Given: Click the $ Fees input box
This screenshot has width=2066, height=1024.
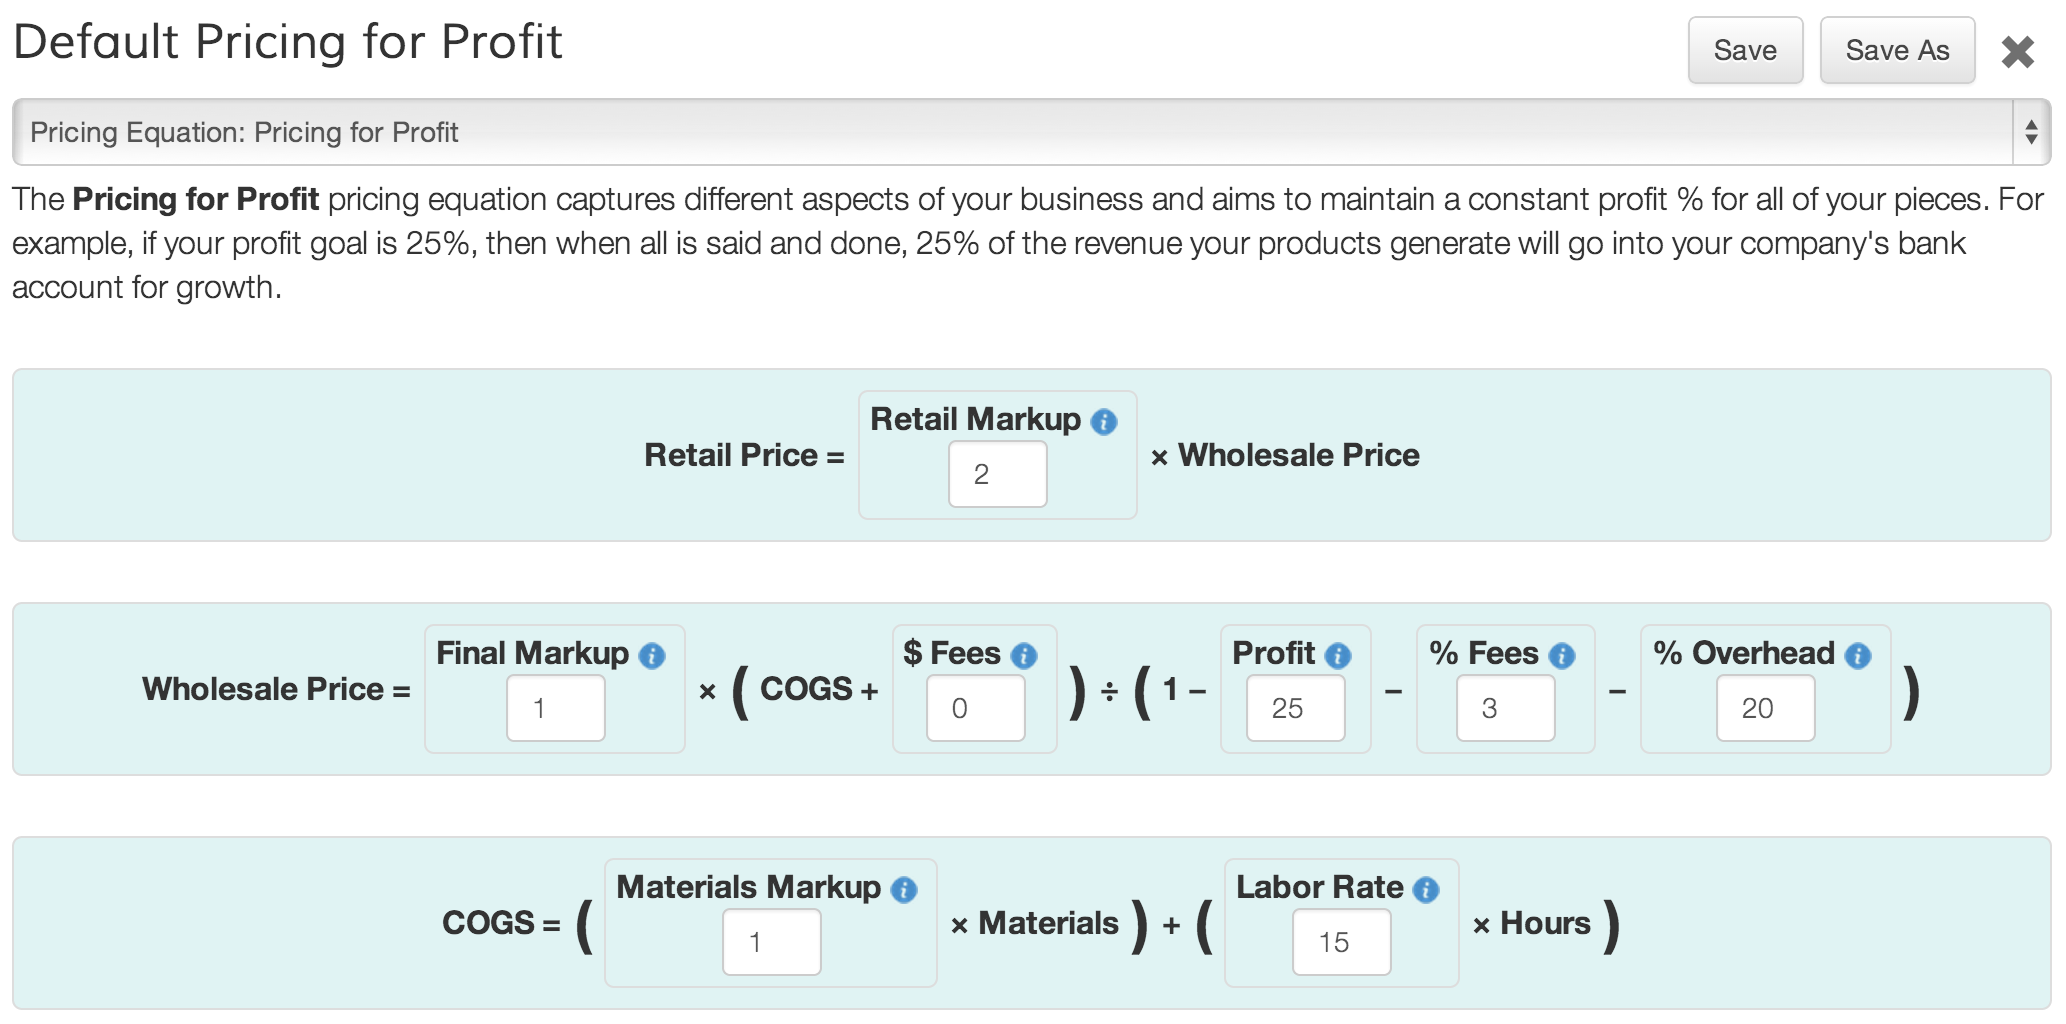Looking at the screenshot, I should (x=975, y=708).
